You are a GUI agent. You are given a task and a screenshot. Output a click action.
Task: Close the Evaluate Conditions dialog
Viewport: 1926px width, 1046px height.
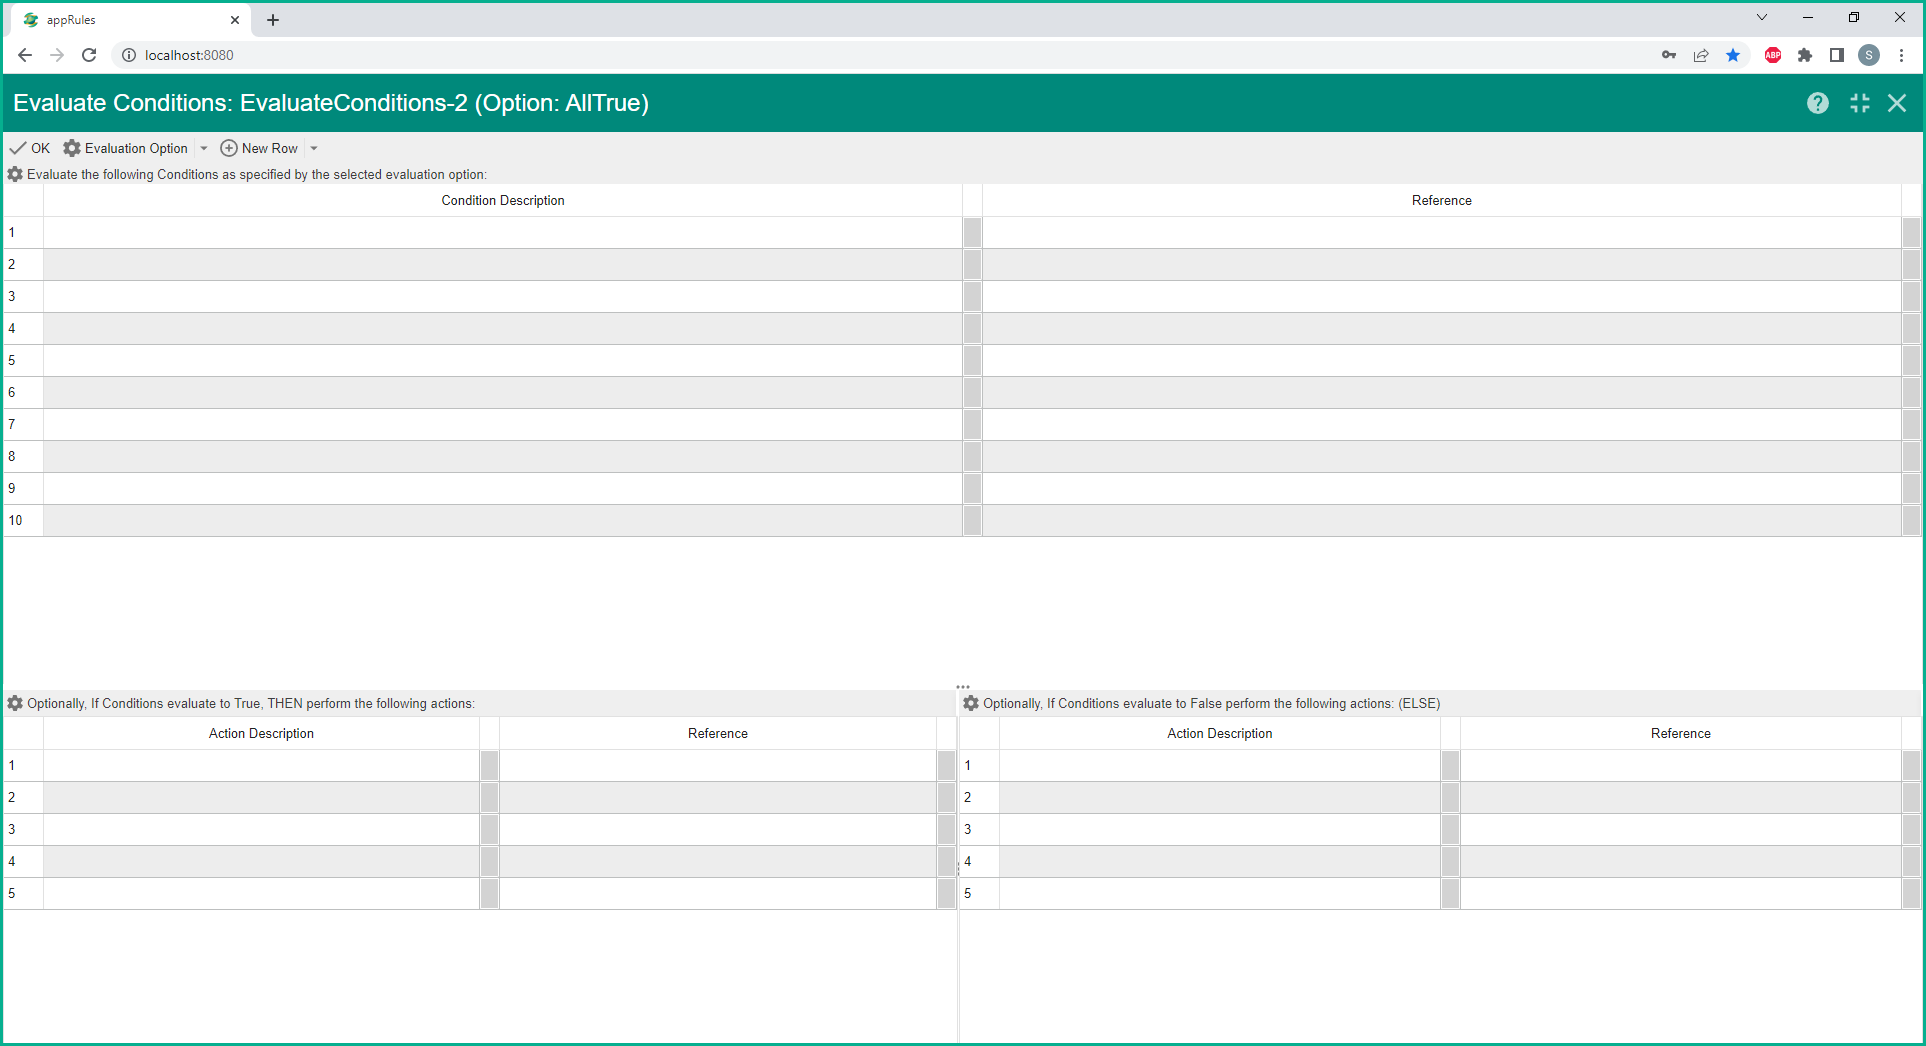1896,103
